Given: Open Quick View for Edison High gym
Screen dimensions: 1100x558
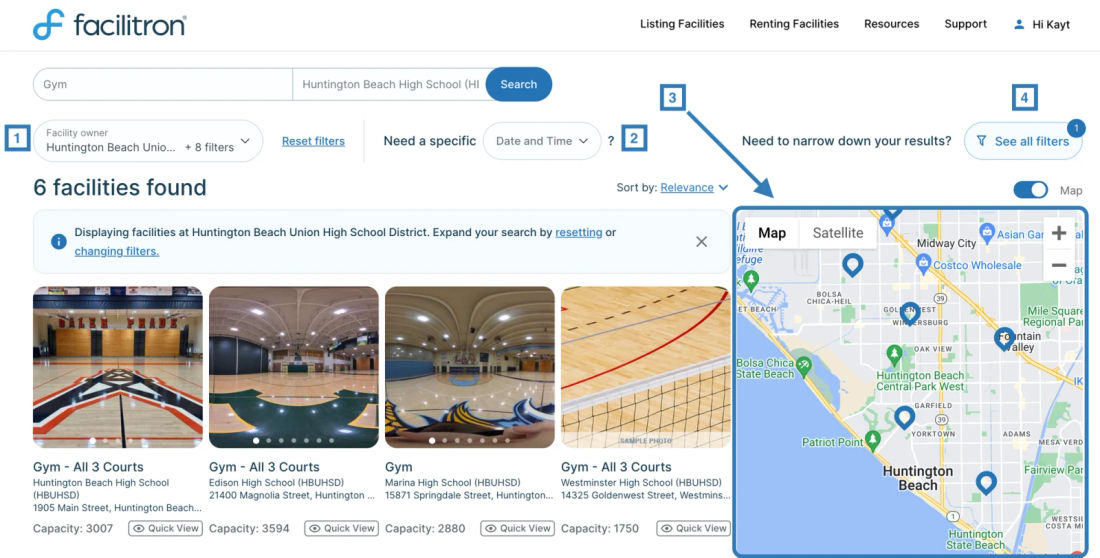Looking at the screenshot, I should (x=342, y=528).
